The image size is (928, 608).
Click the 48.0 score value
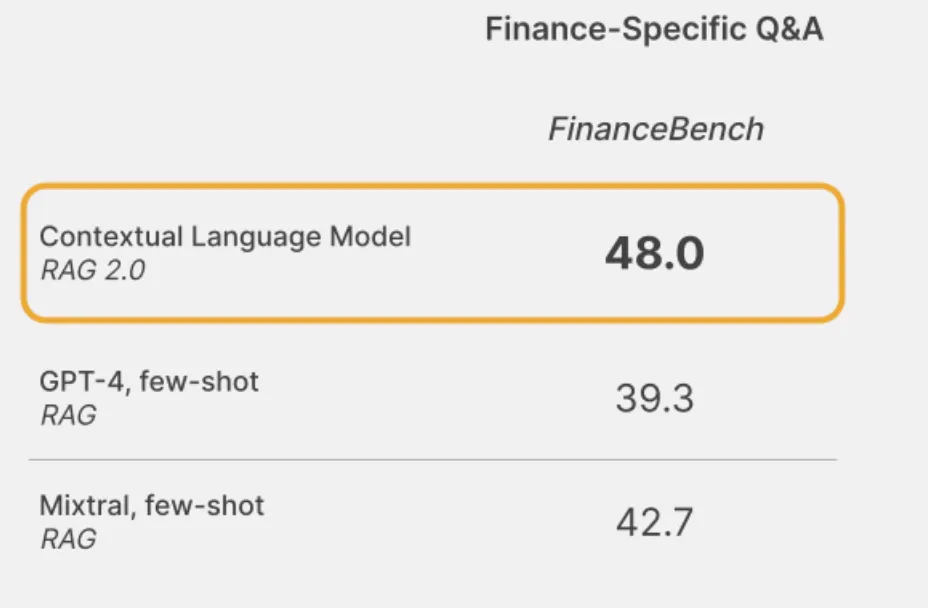coord(654,254)
